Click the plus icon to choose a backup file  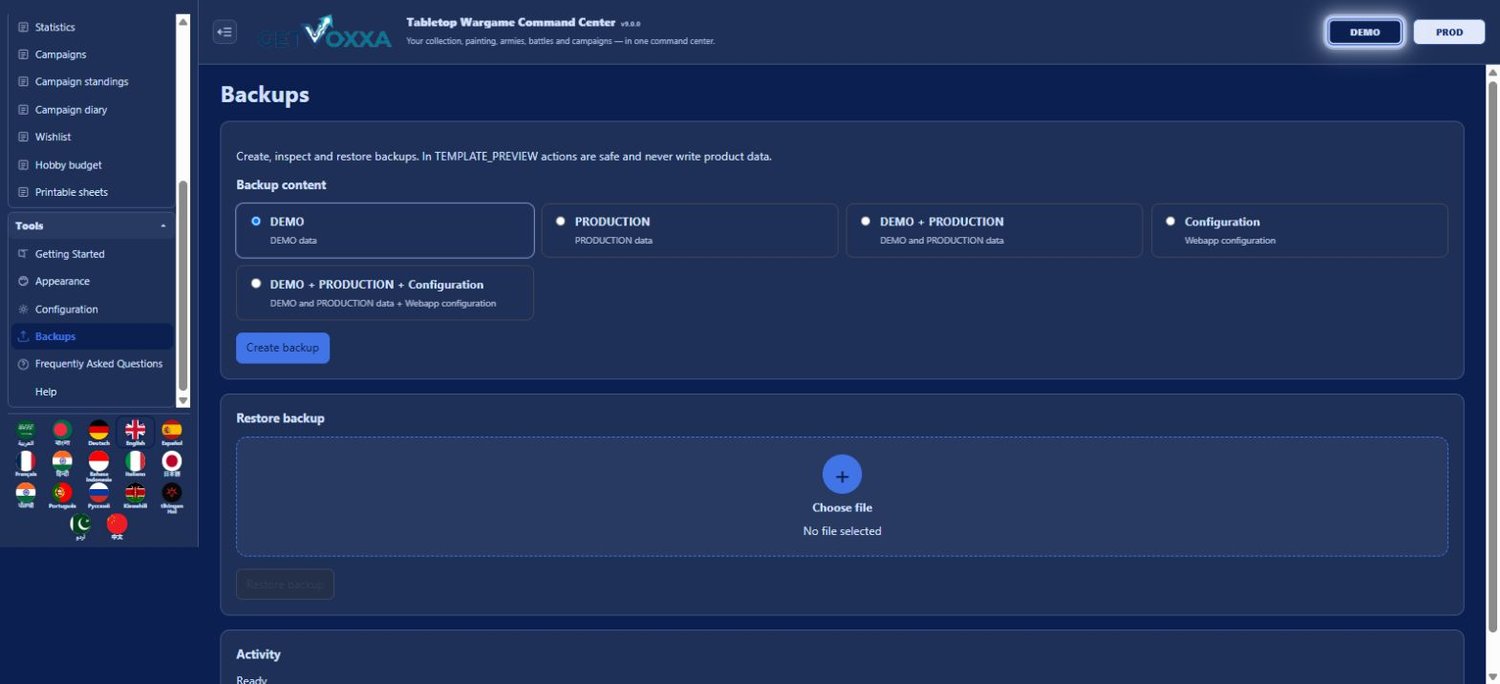tap(842, 475)
